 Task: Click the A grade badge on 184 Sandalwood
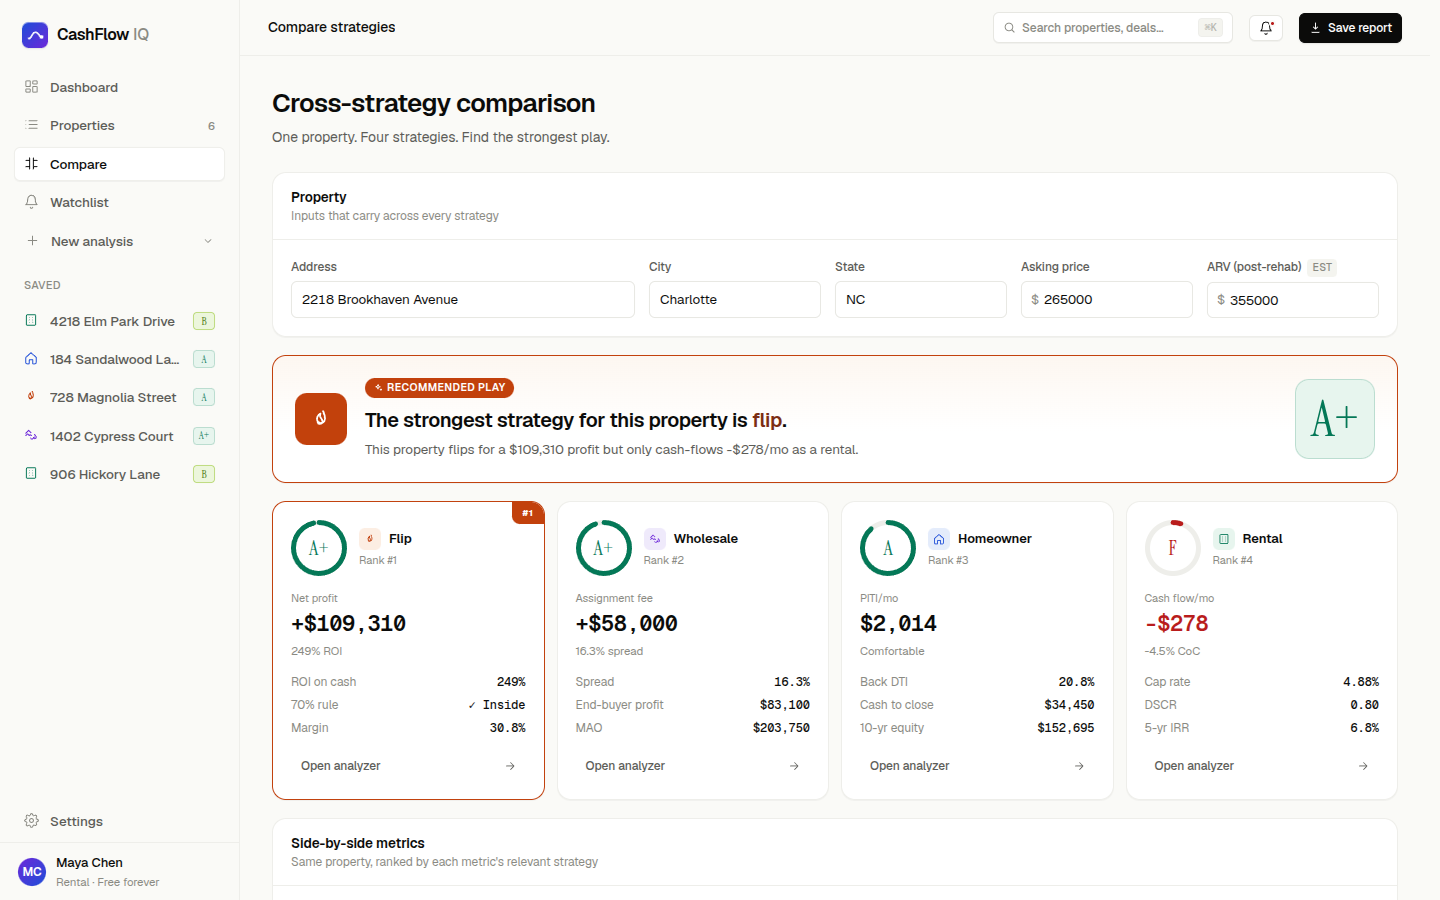[x=204, y=359]
